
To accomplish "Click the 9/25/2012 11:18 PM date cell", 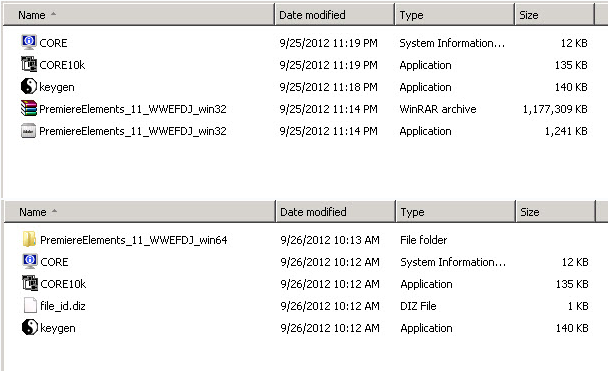I will click(x=328, y=87).
